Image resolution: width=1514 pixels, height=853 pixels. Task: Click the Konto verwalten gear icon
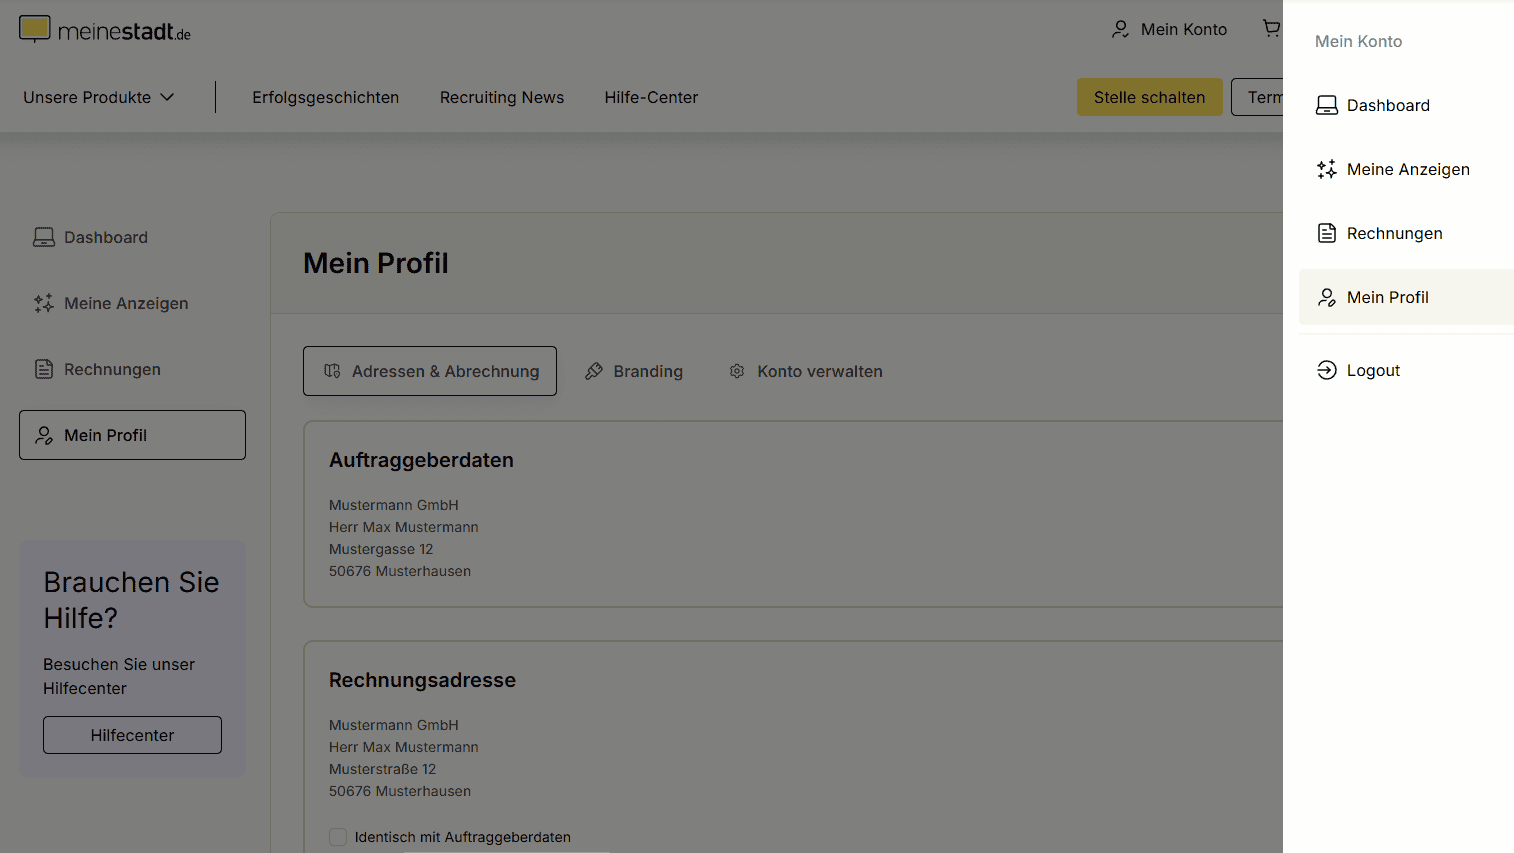coord(737,371)
